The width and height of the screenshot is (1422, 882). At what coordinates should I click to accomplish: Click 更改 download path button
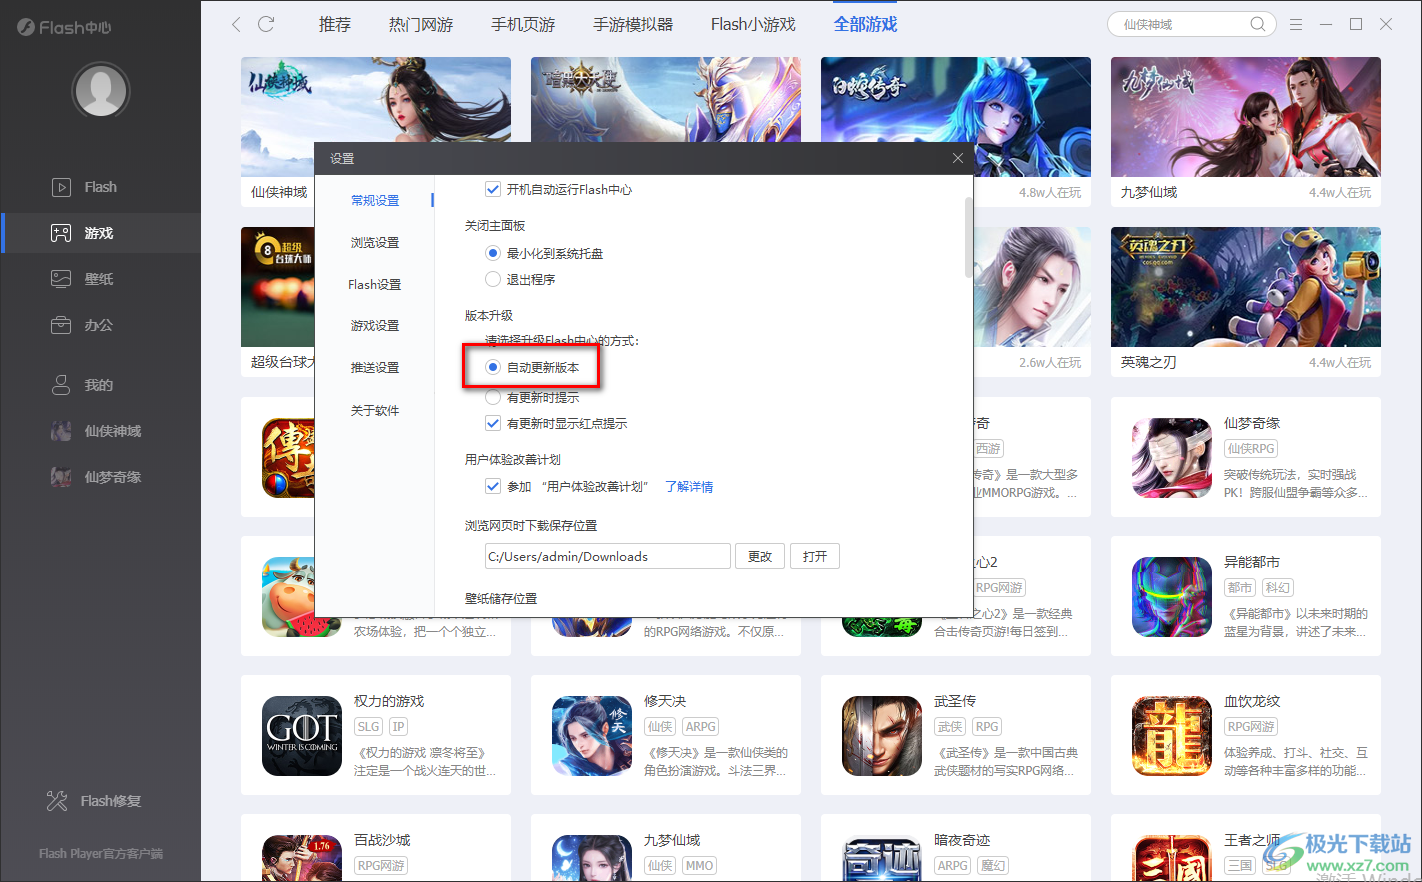760,556
